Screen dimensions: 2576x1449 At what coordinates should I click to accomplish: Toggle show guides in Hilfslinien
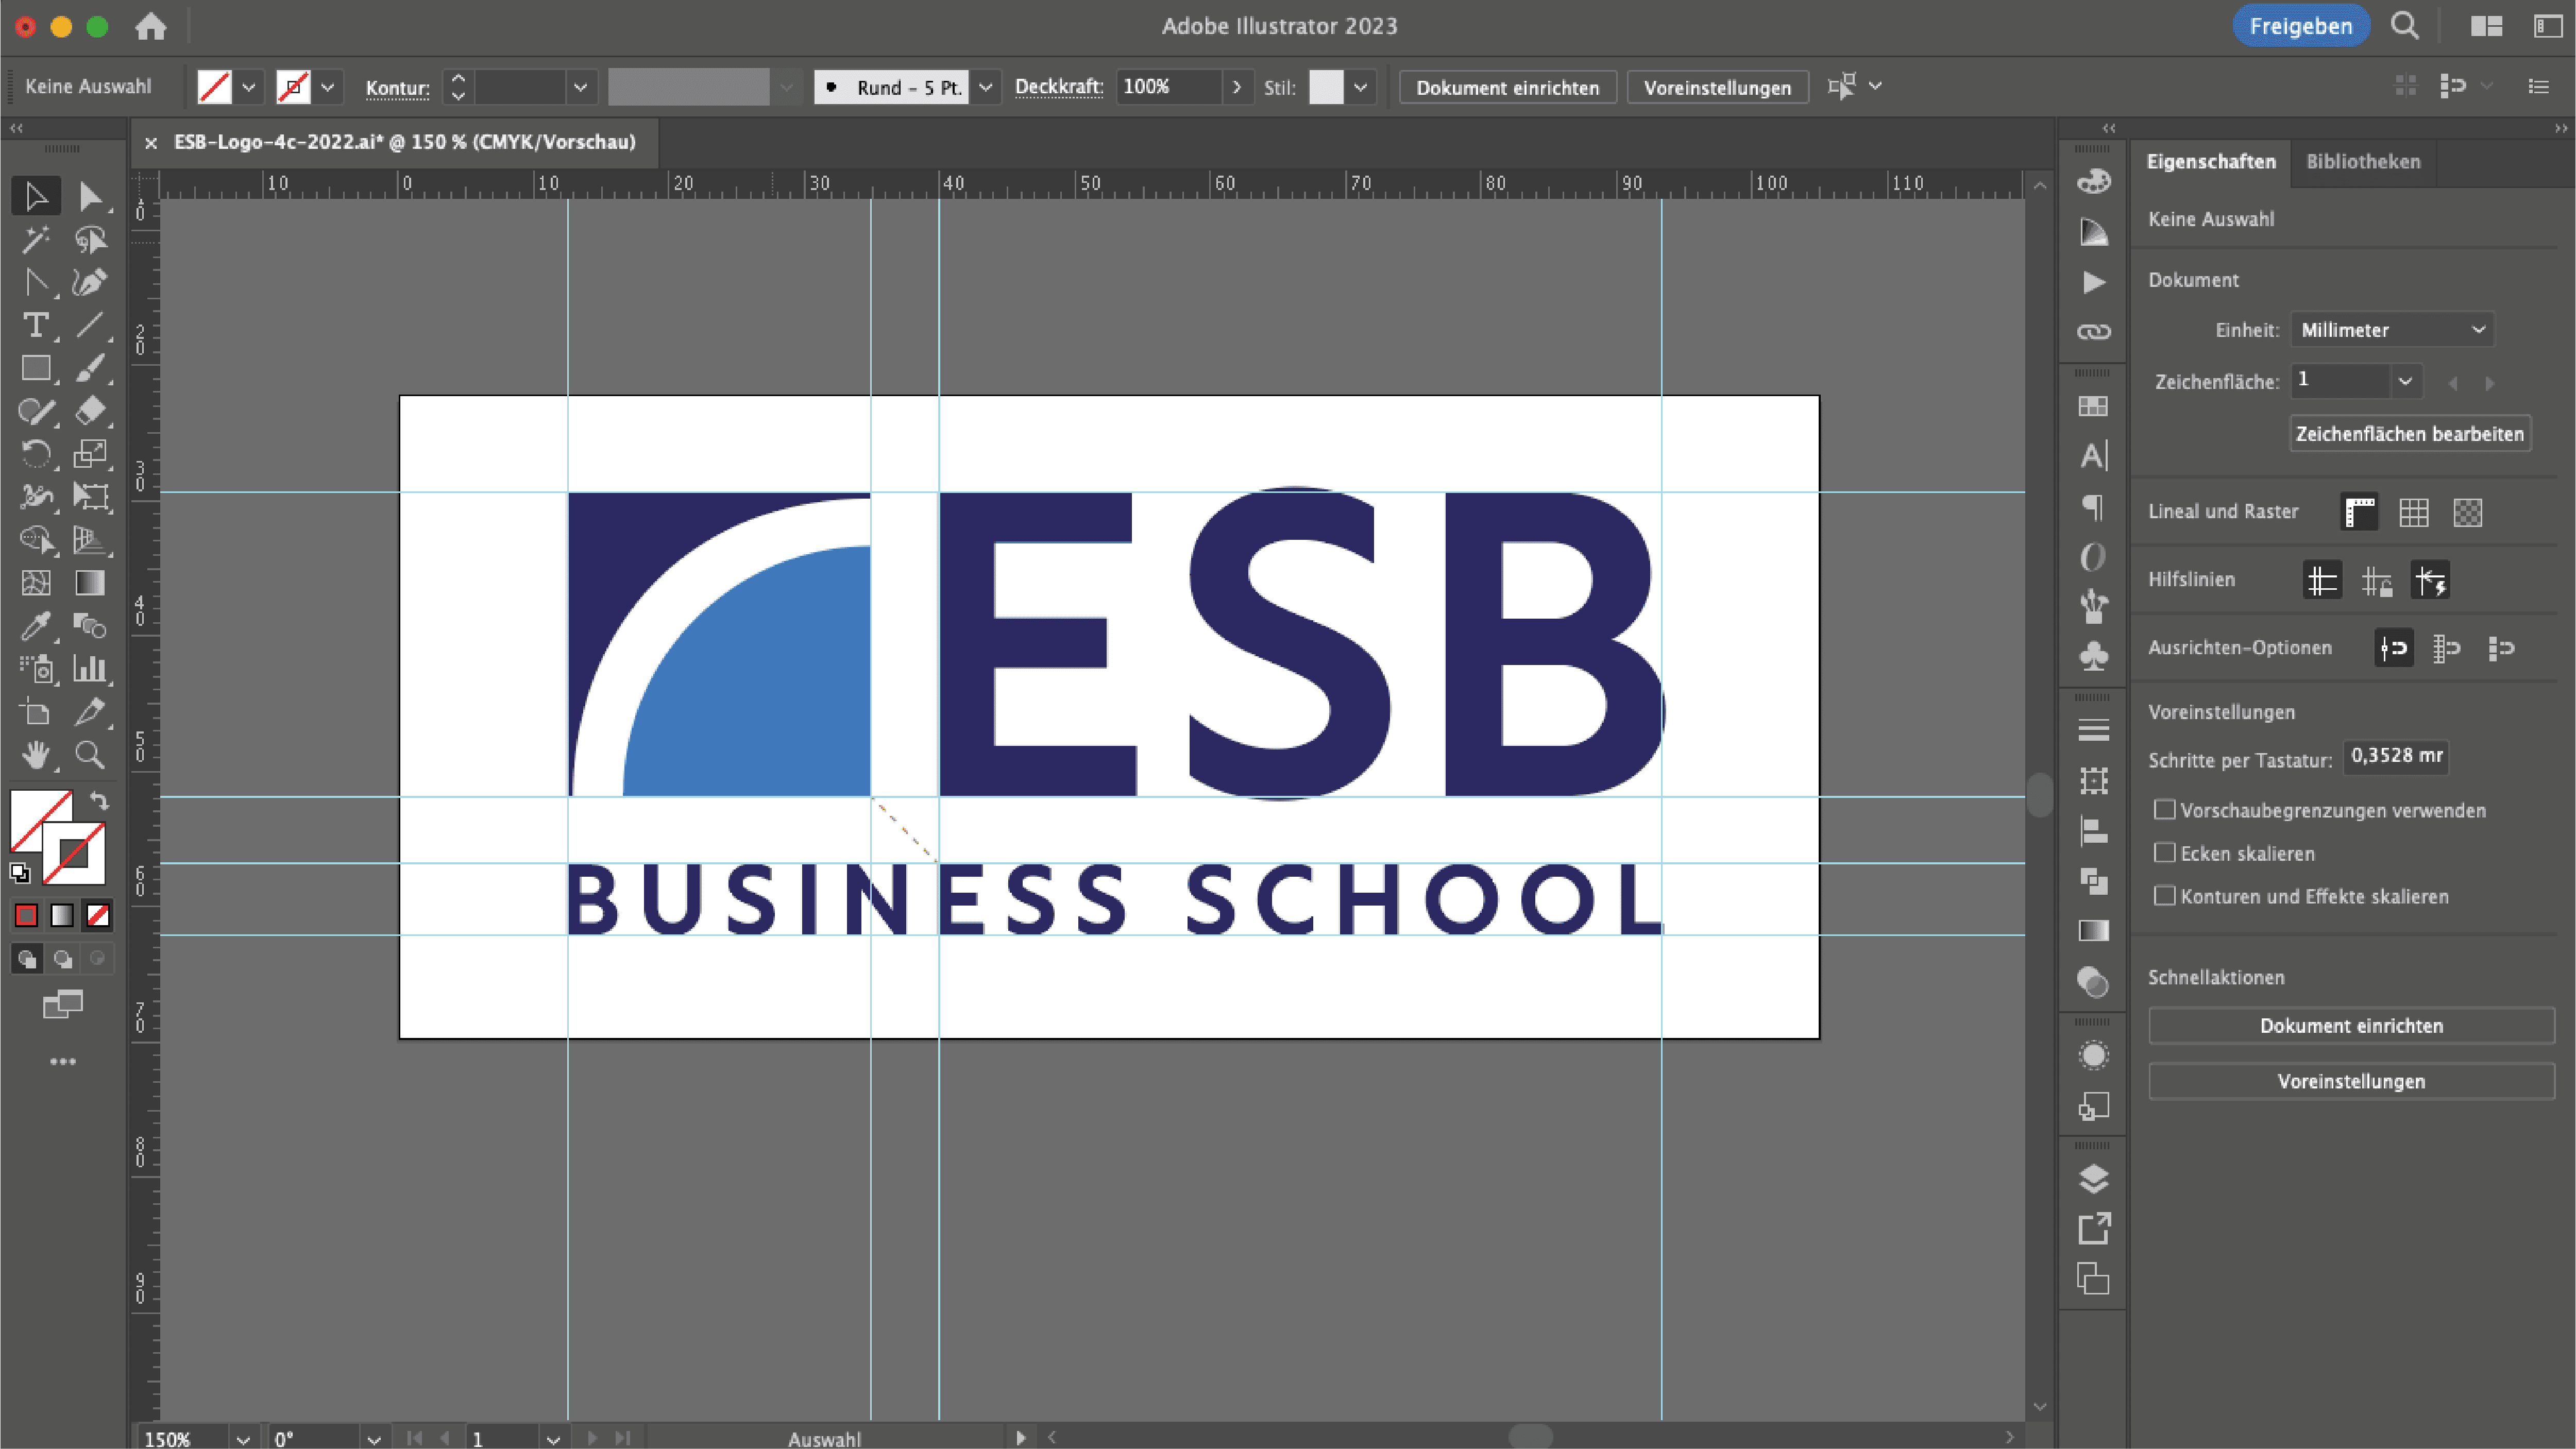coord(2322,580)
